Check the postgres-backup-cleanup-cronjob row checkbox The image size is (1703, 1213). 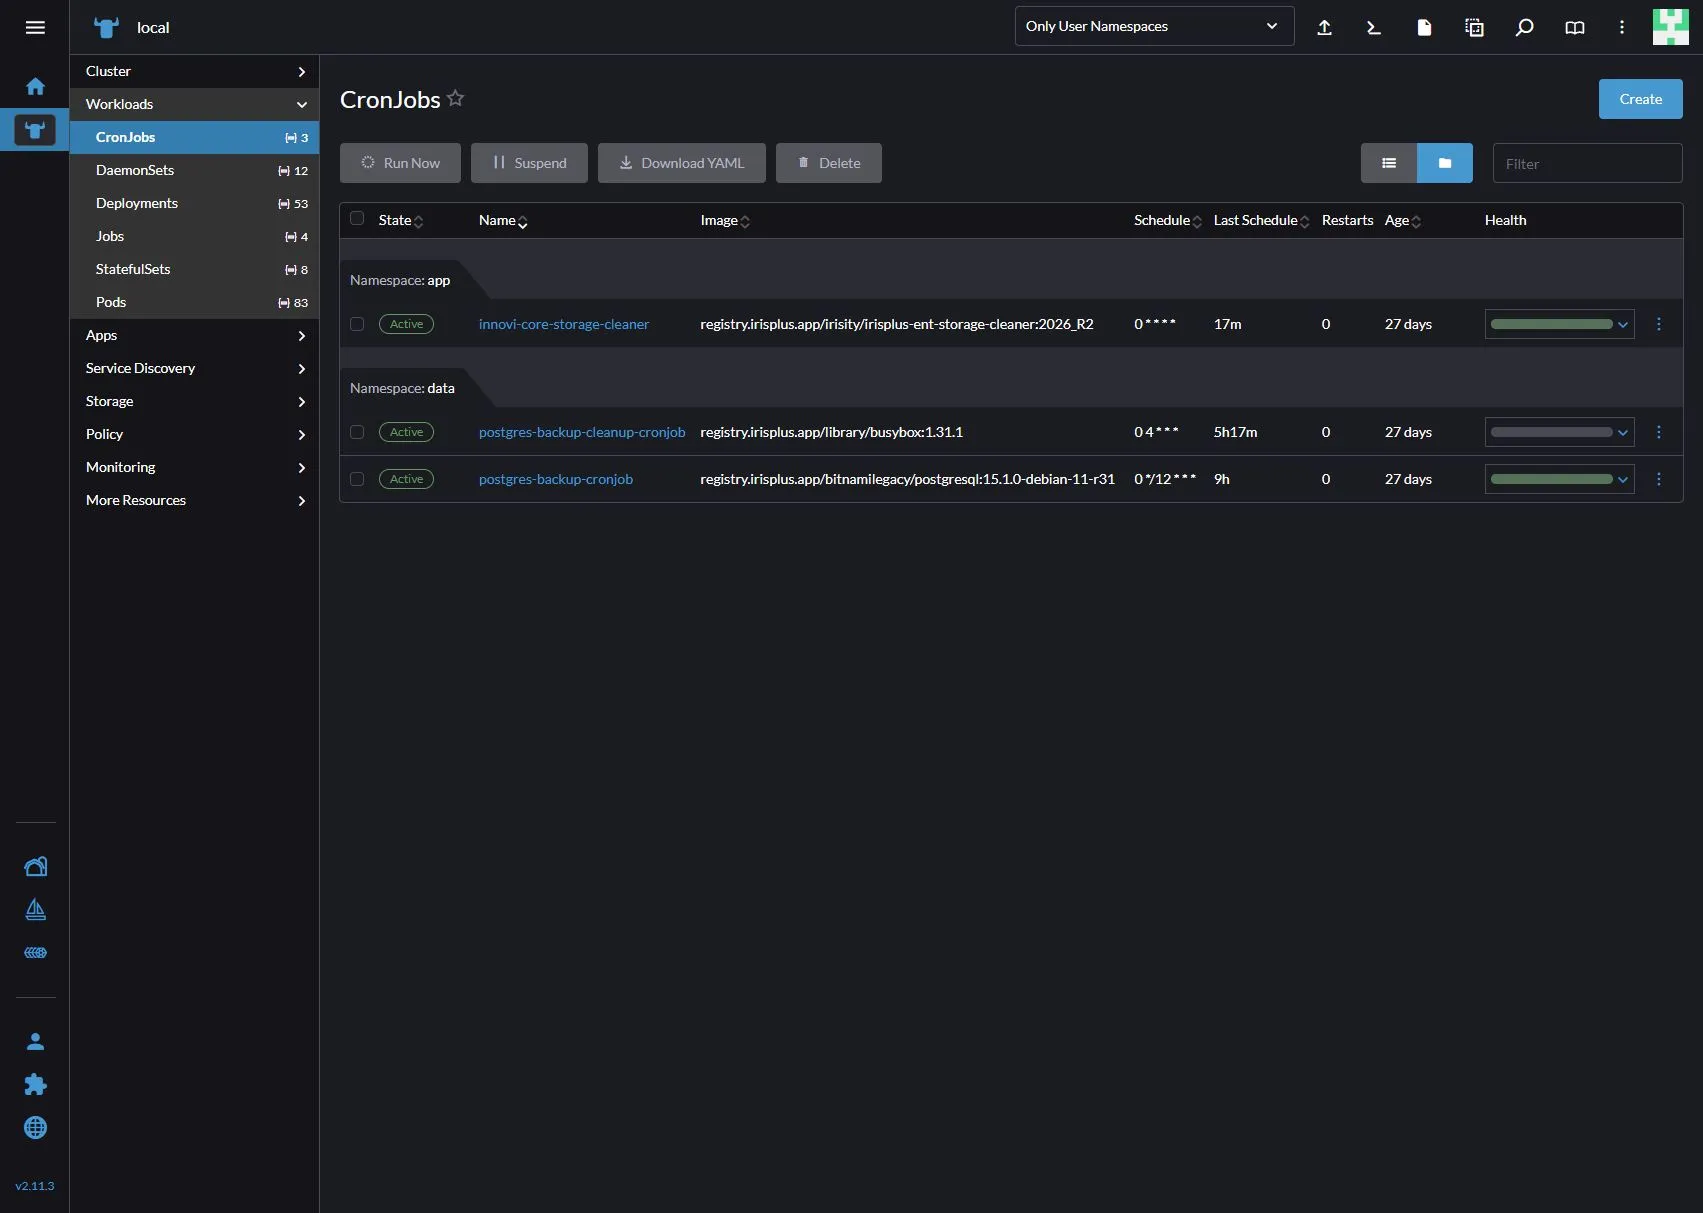click(357, 432)
